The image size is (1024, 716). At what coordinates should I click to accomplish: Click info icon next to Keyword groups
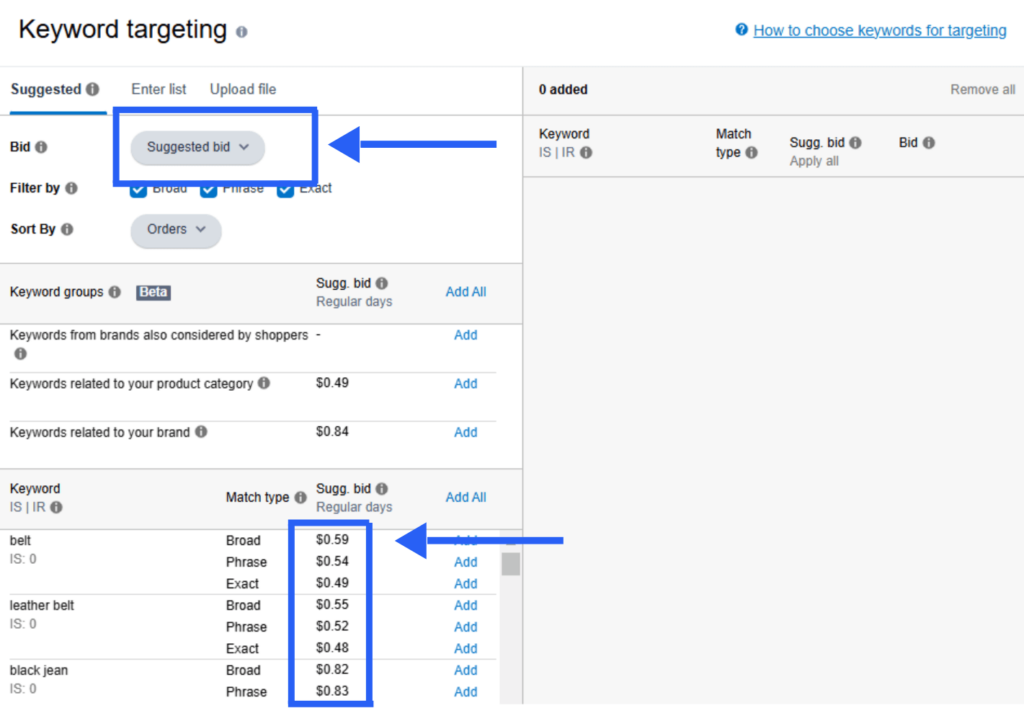pyautogui.click(x=115, y=292)
